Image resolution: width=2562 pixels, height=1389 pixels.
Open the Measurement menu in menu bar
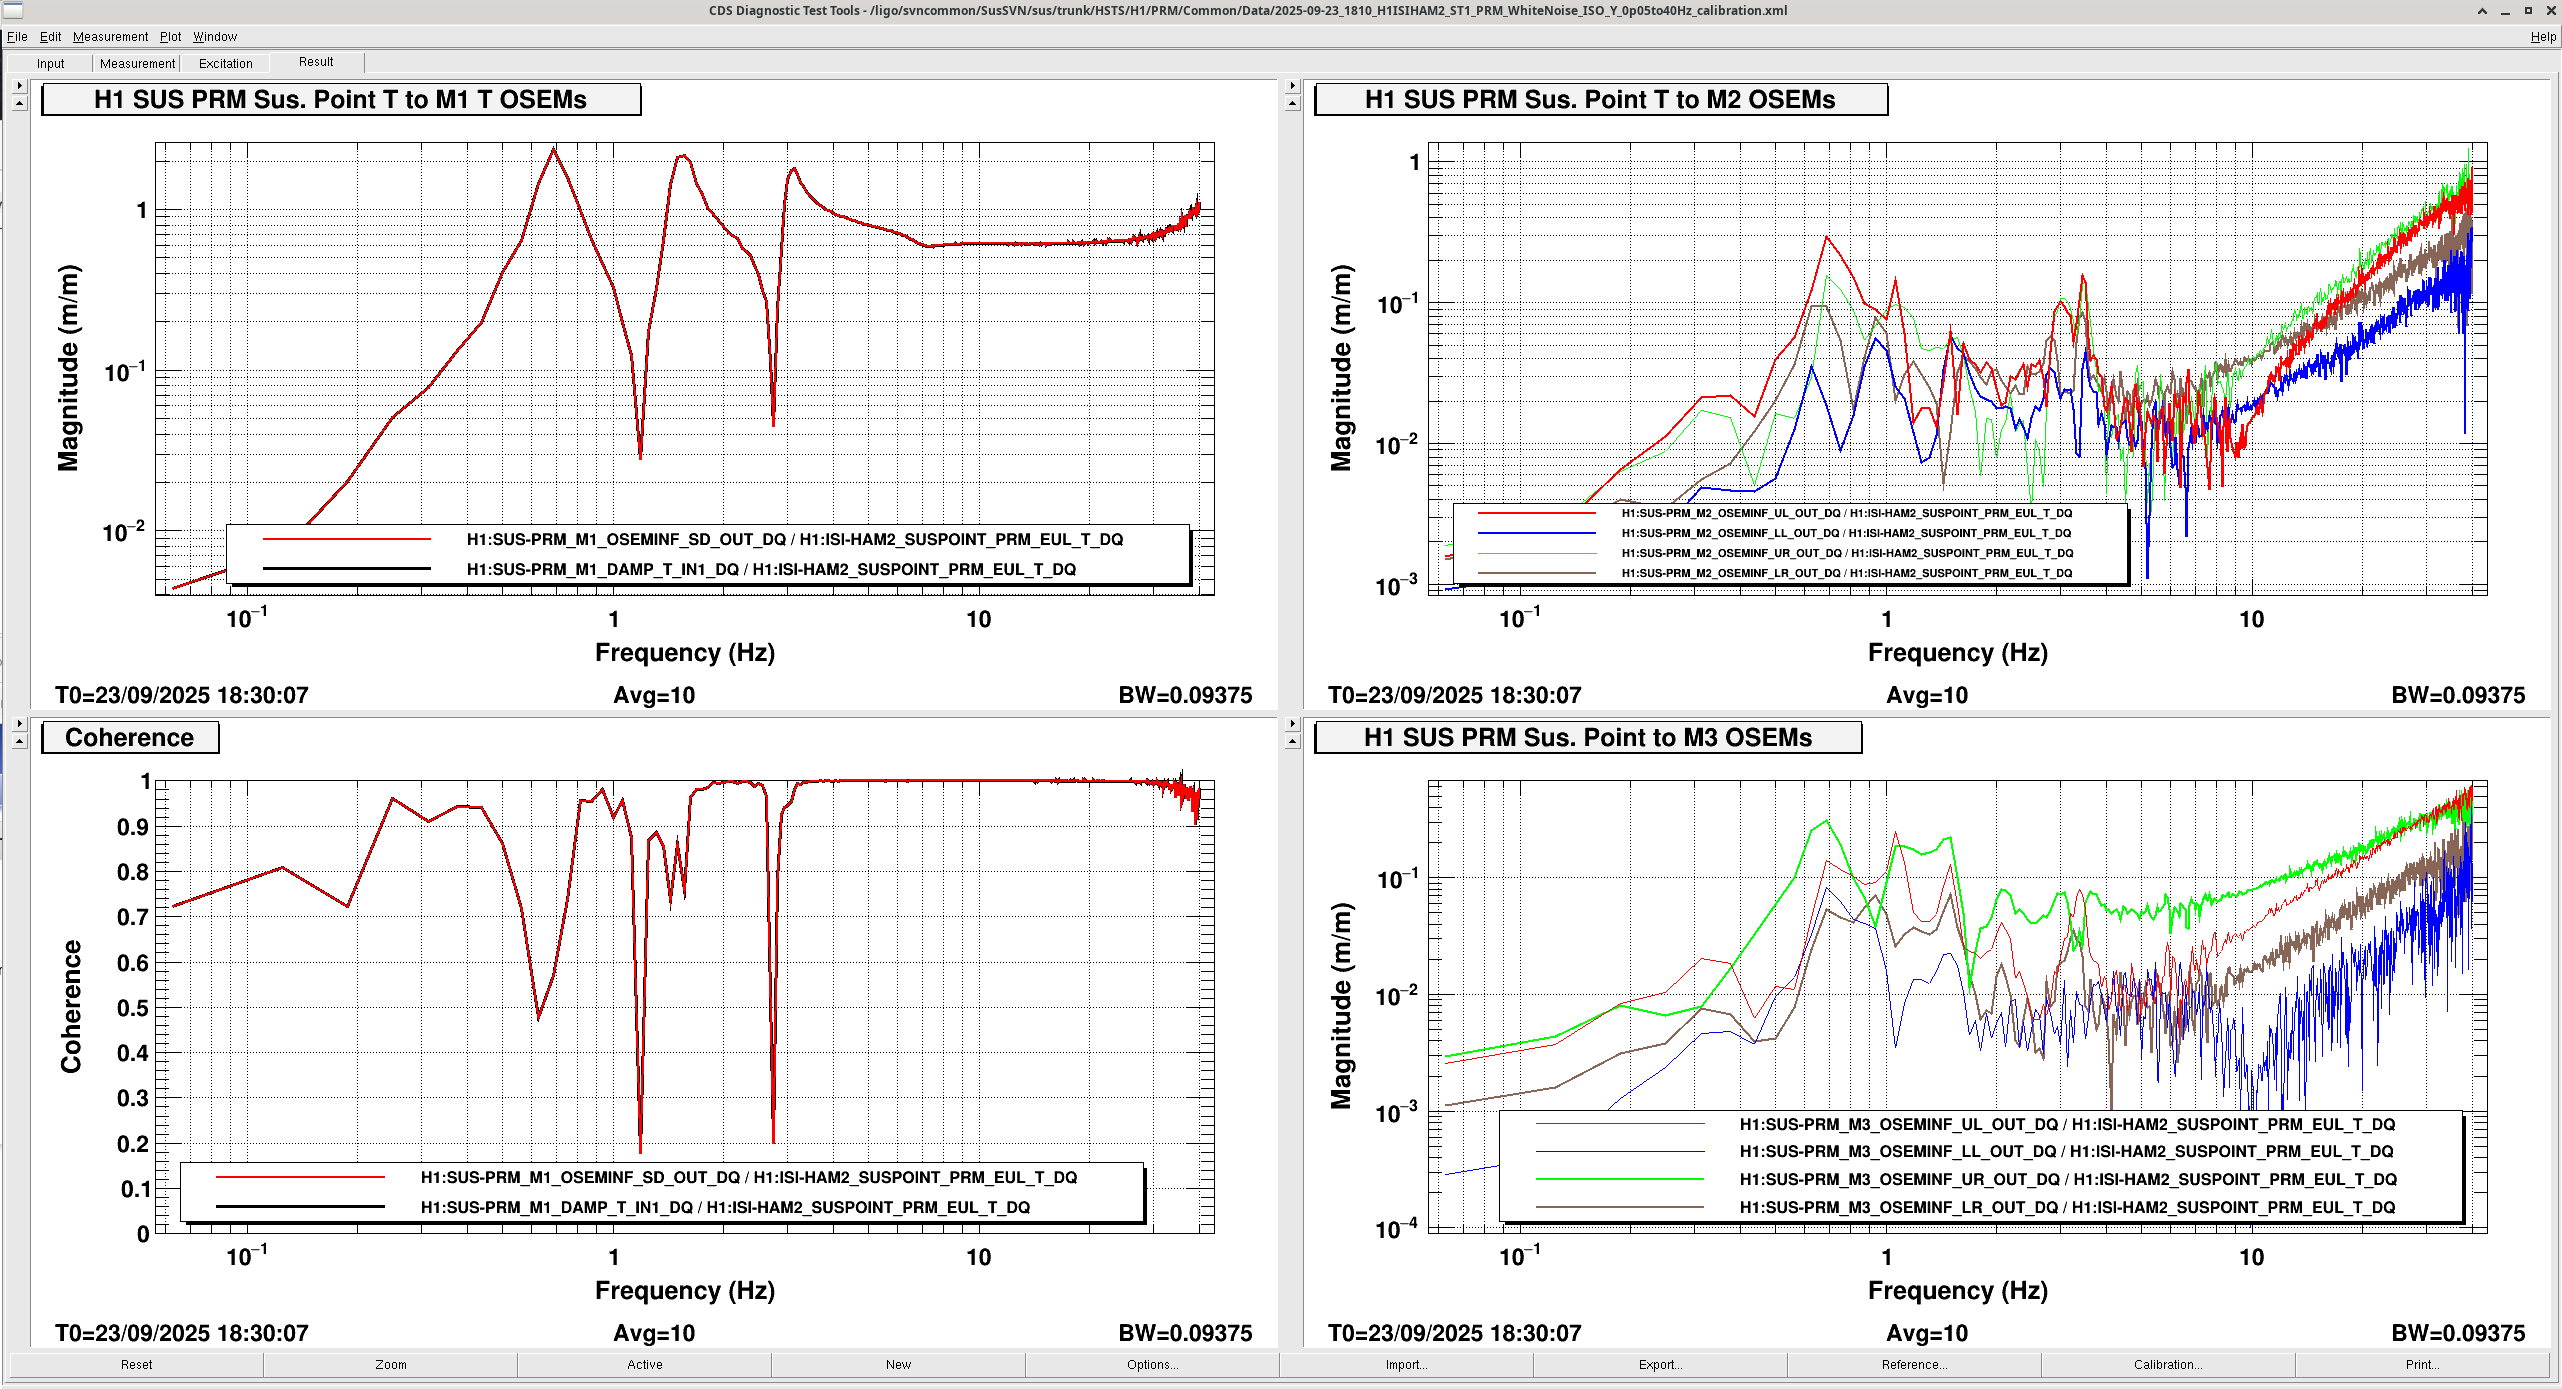coord(110,37)
